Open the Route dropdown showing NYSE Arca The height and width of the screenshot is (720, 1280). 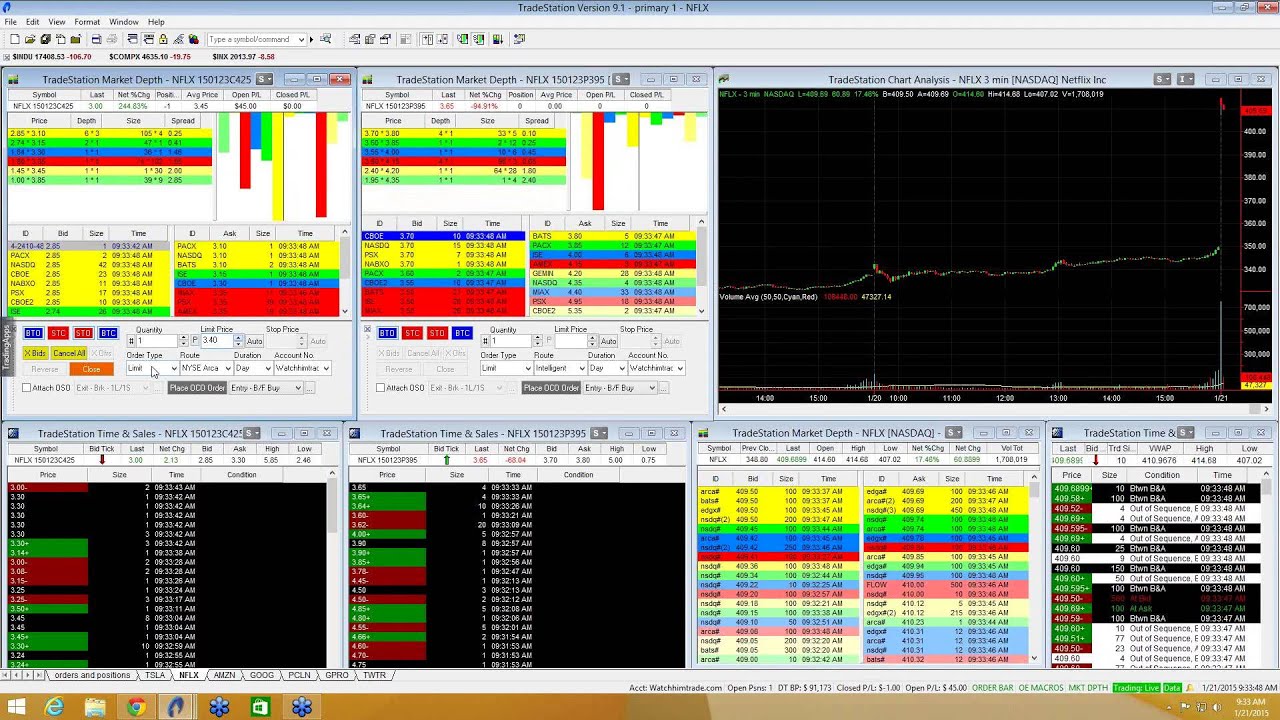(x=228, y=368)
